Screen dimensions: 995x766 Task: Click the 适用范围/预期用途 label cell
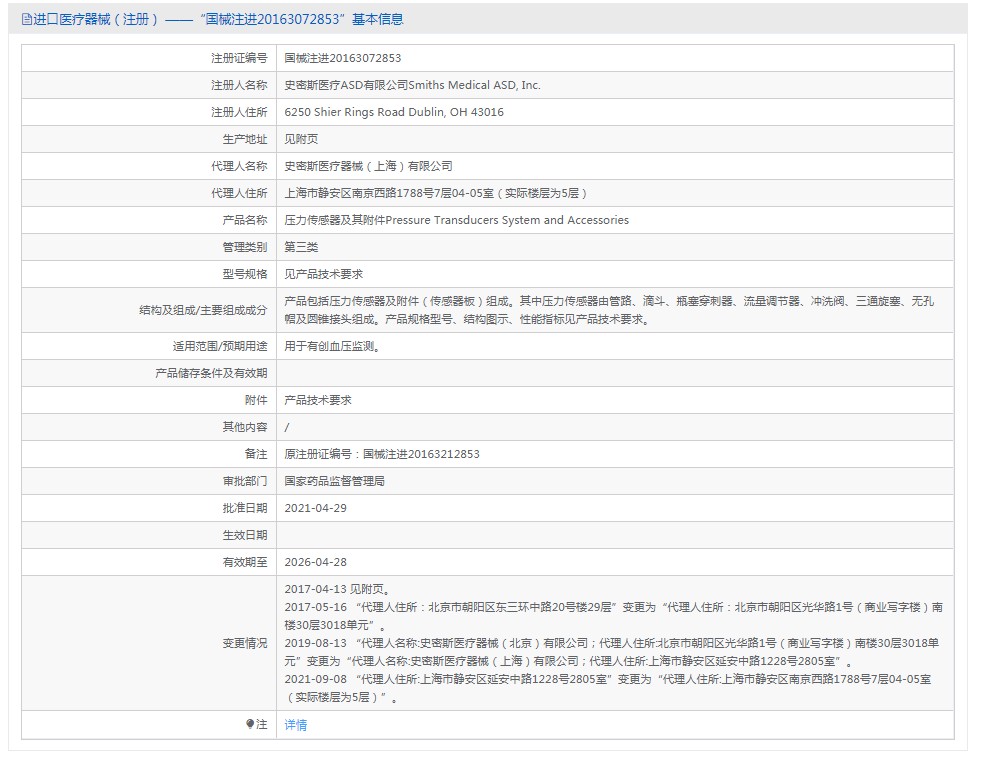pos(149,346)
